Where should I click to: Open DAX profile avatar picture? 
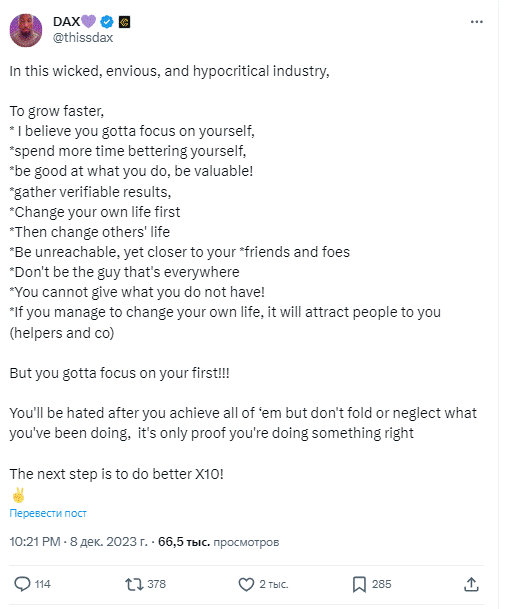[x=26, y=30]
